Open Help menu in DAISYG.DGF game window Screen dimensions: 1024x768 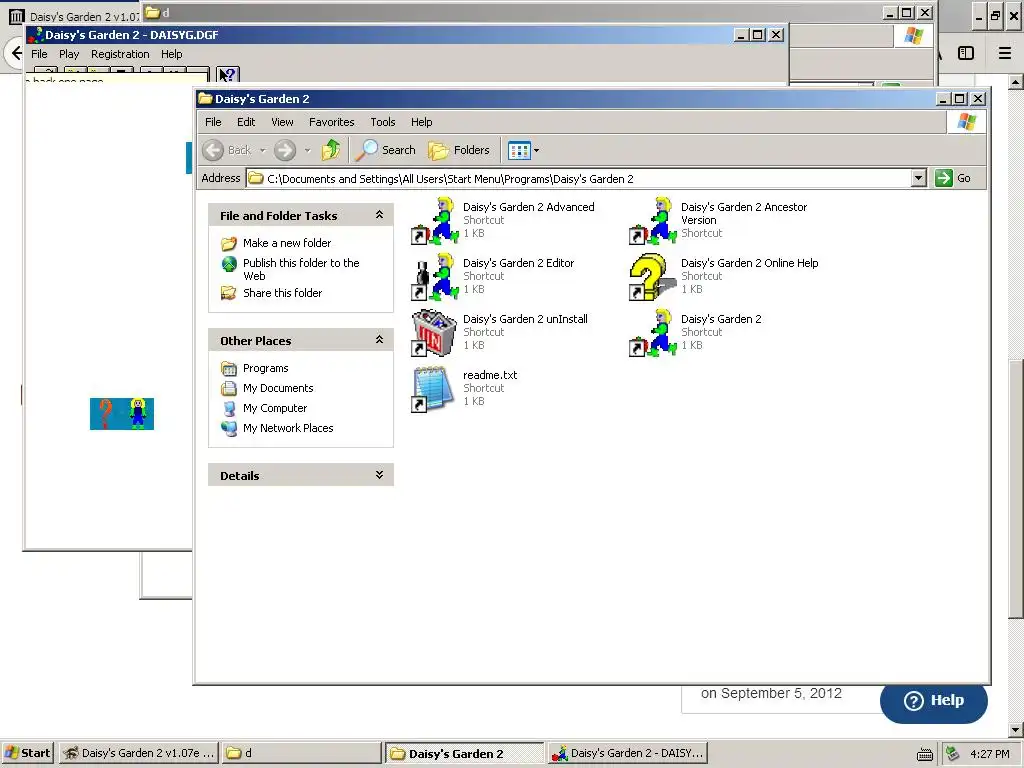point(172,54)
